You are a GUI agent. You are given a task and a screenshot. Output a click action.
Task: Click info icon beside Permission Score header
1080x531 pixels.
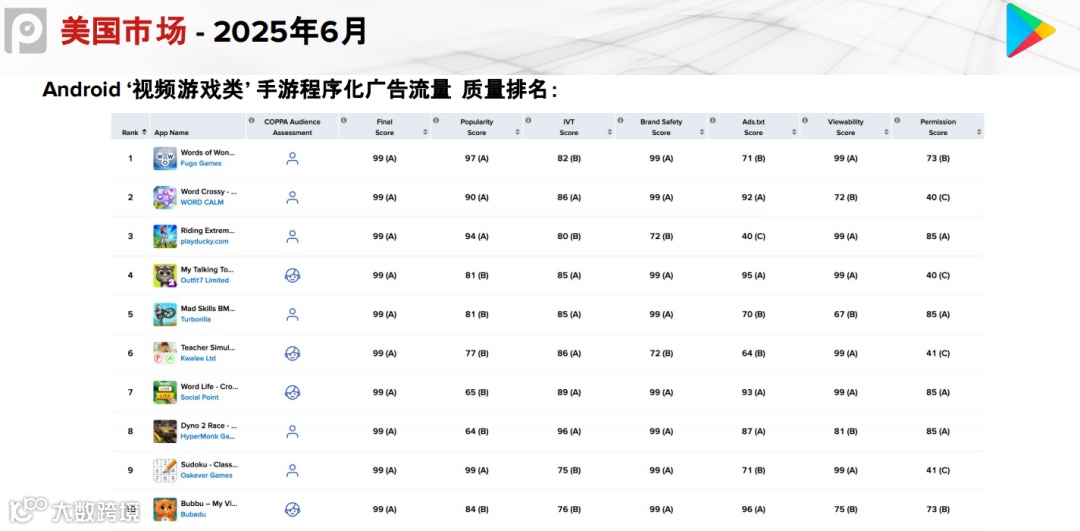(x=897, y=121)
